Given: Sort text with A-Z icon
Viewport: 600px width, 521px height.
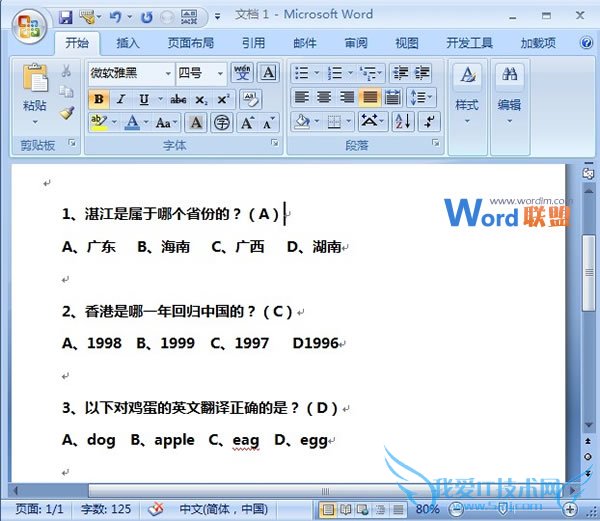Looking at the screenshot, I should click(403, 122).
